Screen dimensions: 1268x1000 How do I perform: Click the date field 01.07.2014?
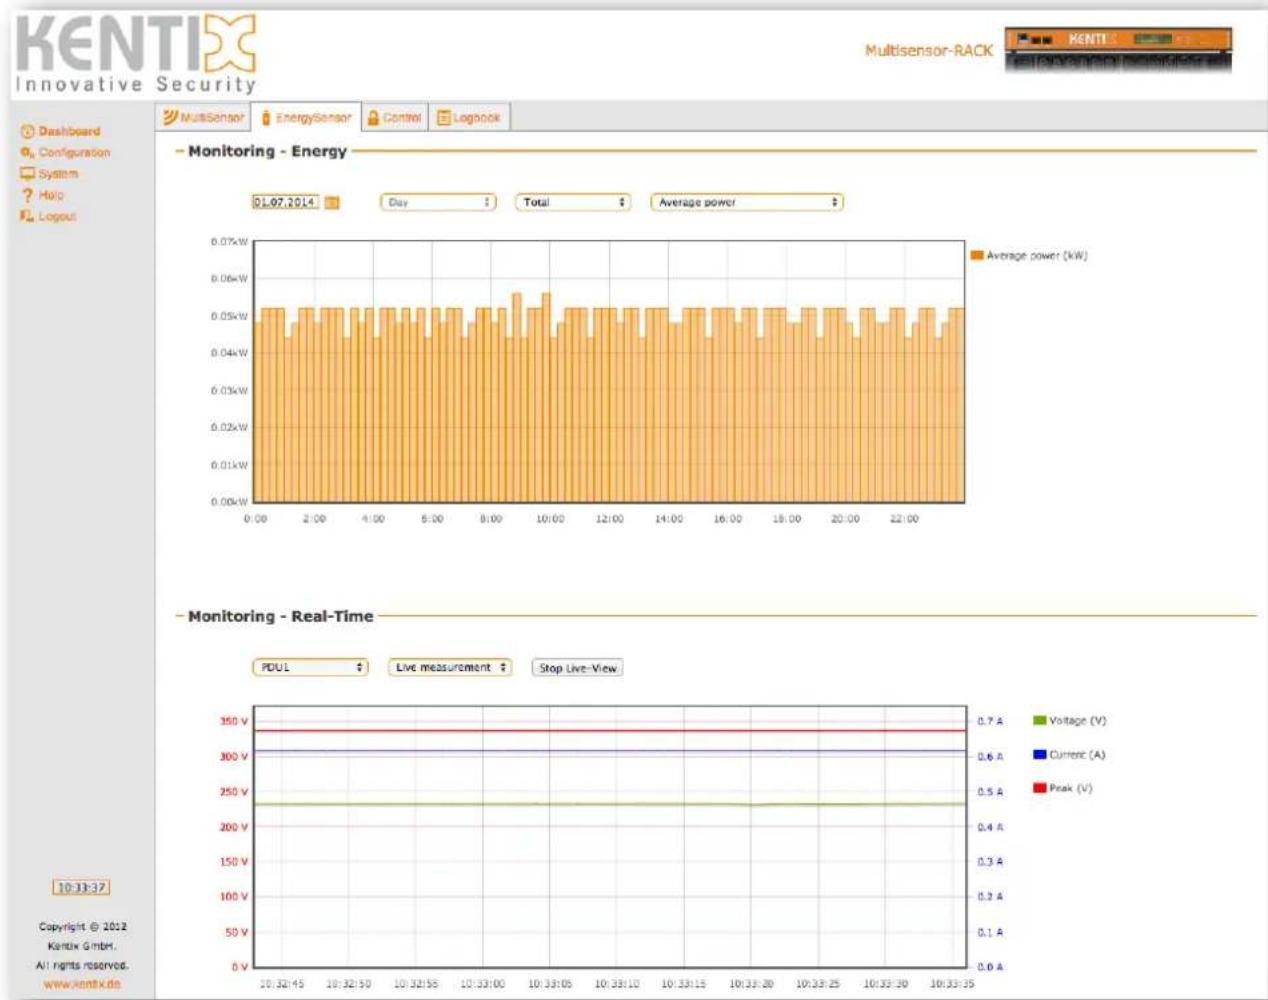(x=285, y=202)
